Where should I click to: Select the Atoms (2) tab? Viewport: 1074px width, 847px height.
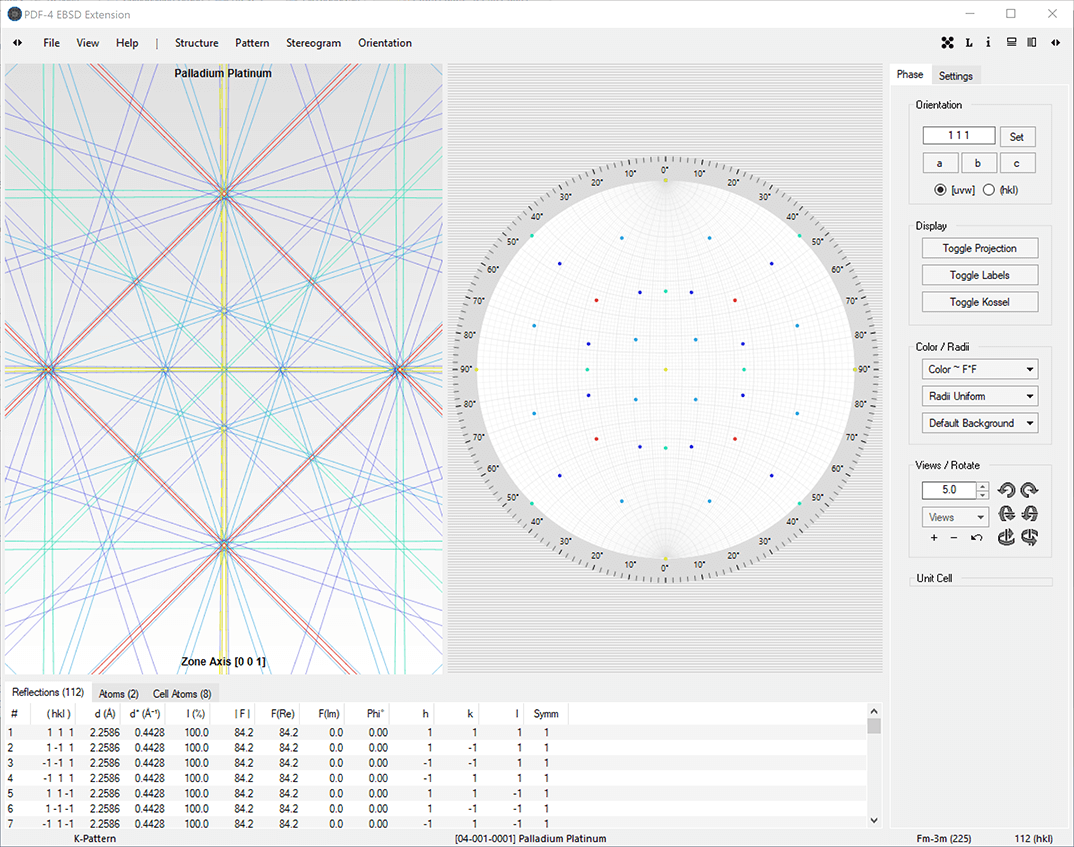pyautogui.click(x=118, y=694)
